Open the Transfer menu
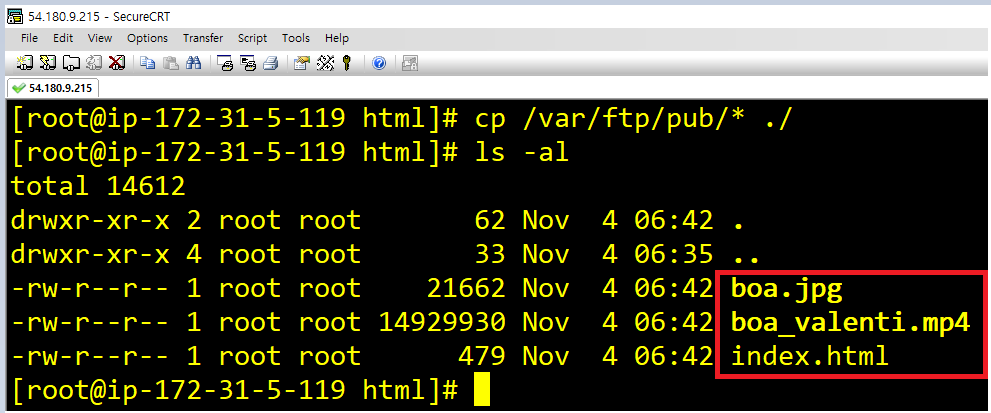991x413 pixels. [x=203, y=38]
